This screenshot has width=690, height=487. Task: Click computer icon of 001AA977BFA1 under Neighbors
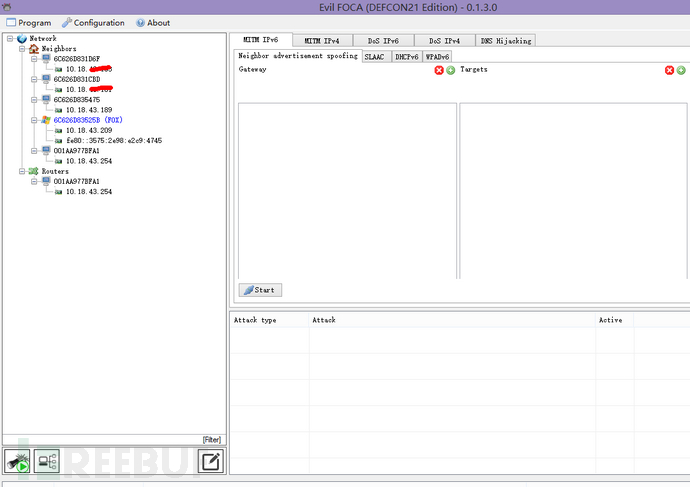(46, 150)
